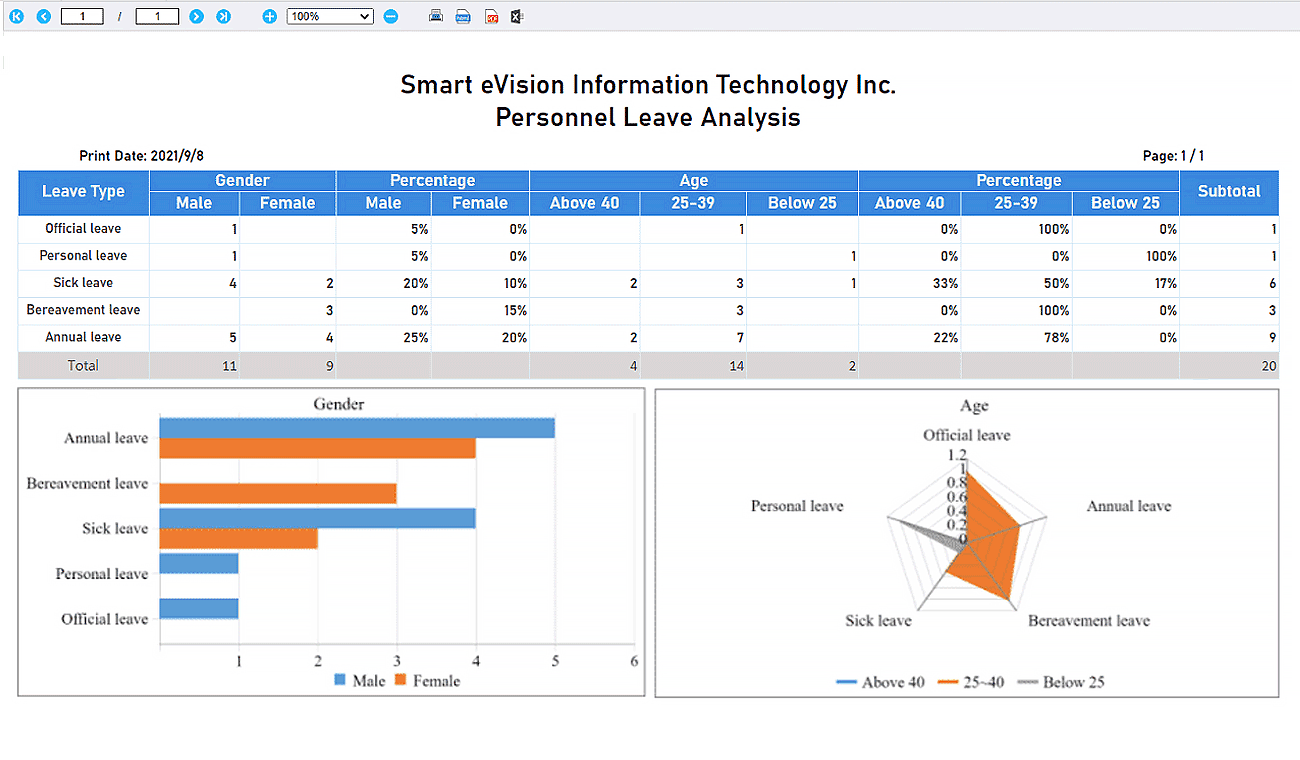This screenshot has height=760, width=1300.
Task: Click the blue Sick leave male bar
Action: tap(317, 518)
